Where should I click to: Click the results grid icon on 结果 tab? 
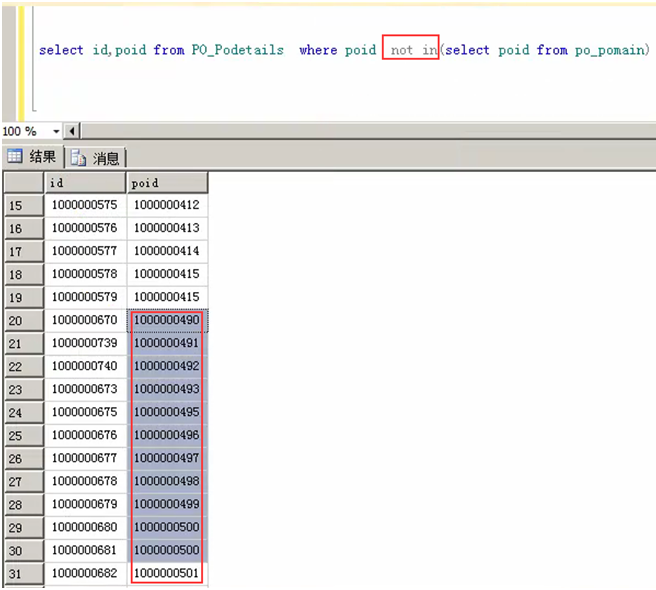tap(15, 156)
